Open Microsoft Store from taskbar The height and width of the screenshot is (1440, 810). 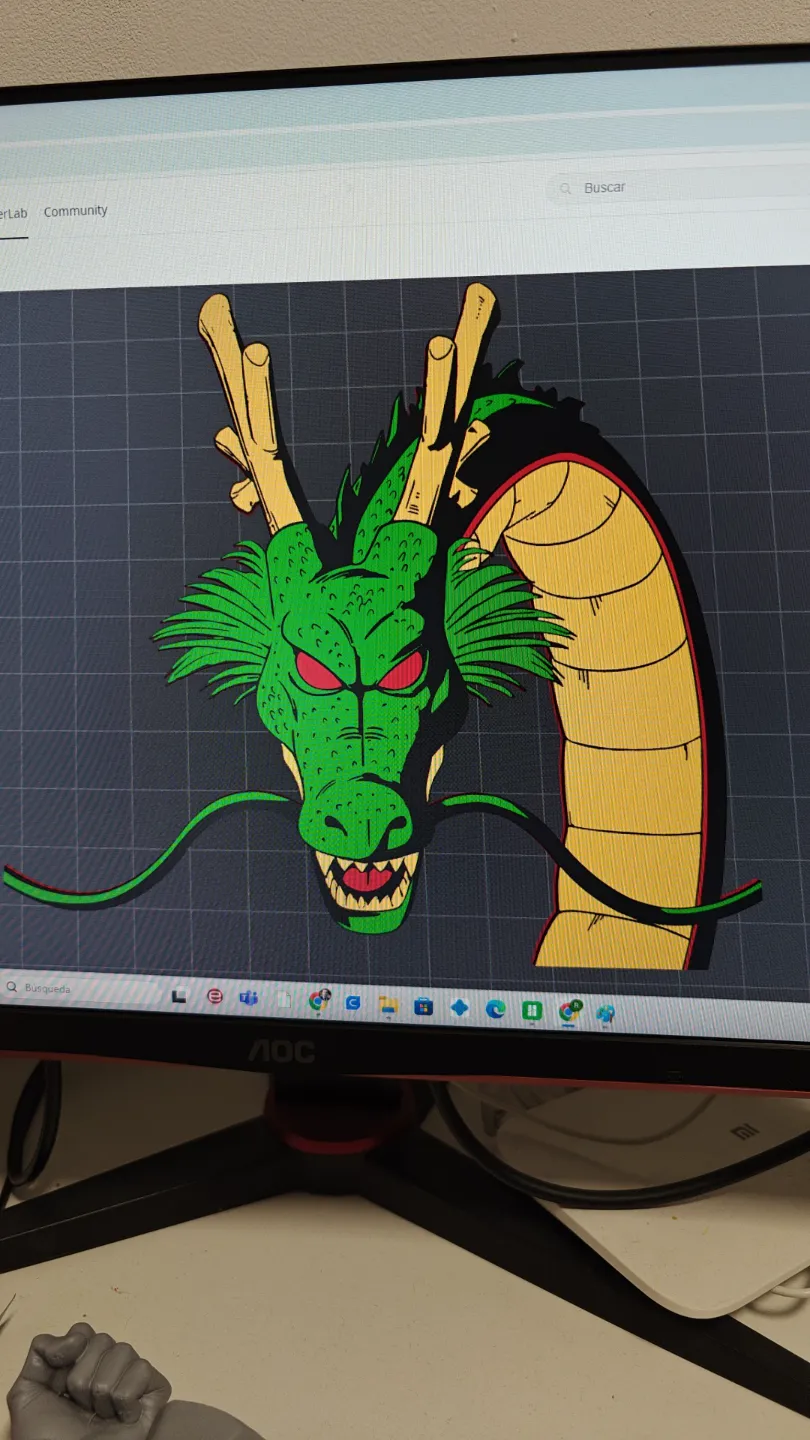click(x=423, y=1006)
